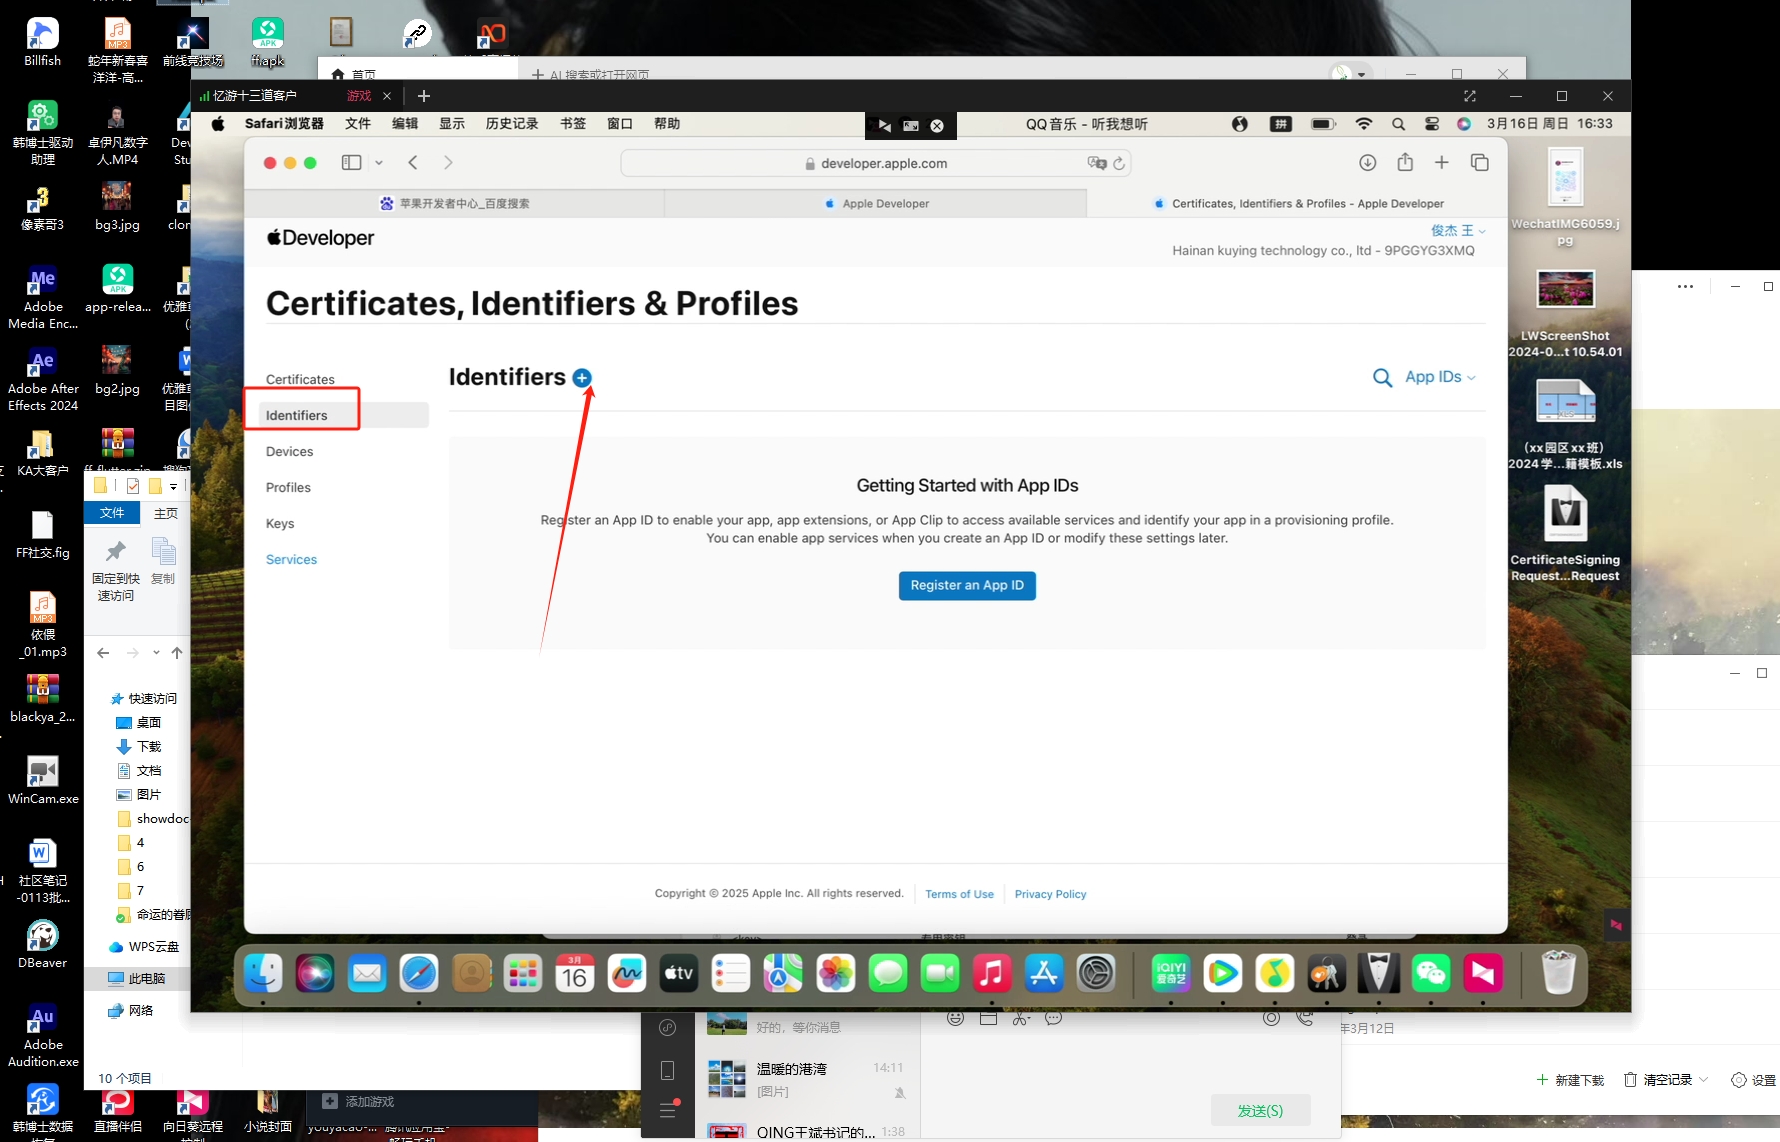Toggle the Safari sidebar icon

tap(351, 163)
